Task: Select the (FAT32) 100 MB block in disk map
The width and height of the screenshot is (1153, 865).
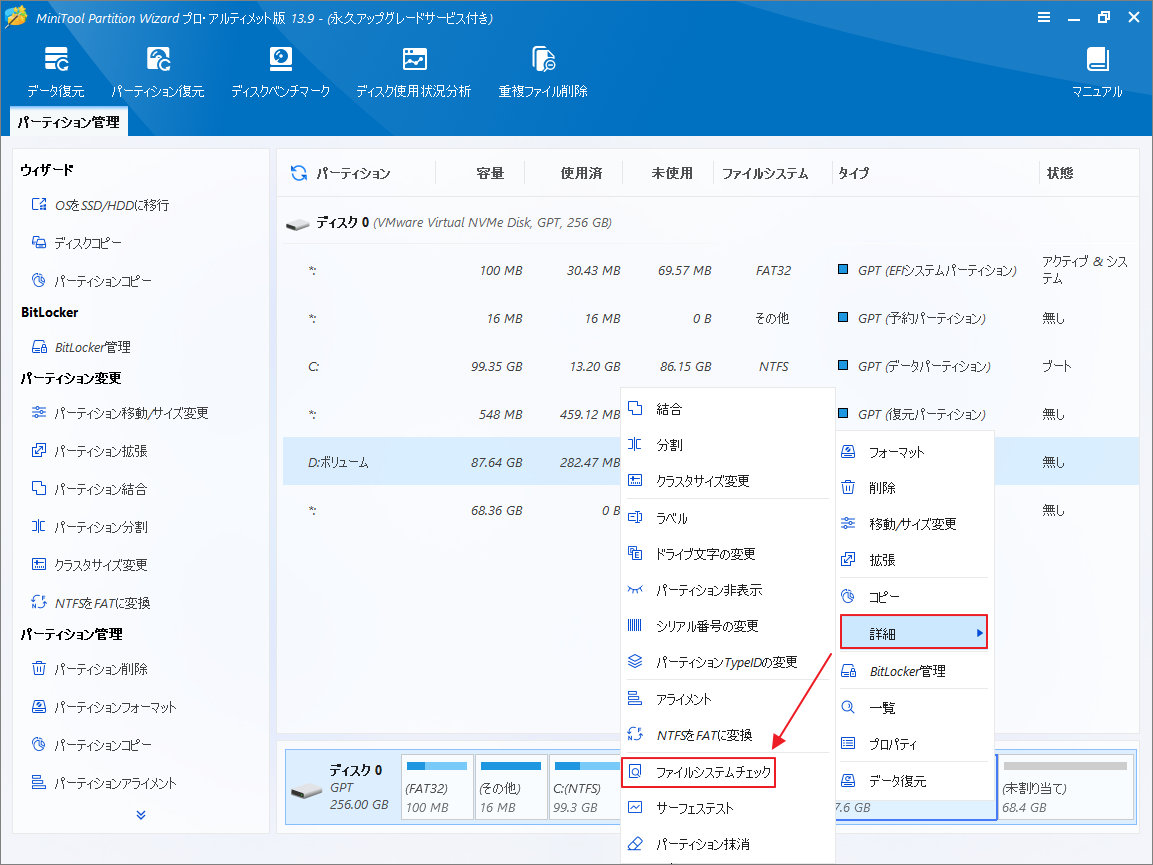Action: point(437,786)
